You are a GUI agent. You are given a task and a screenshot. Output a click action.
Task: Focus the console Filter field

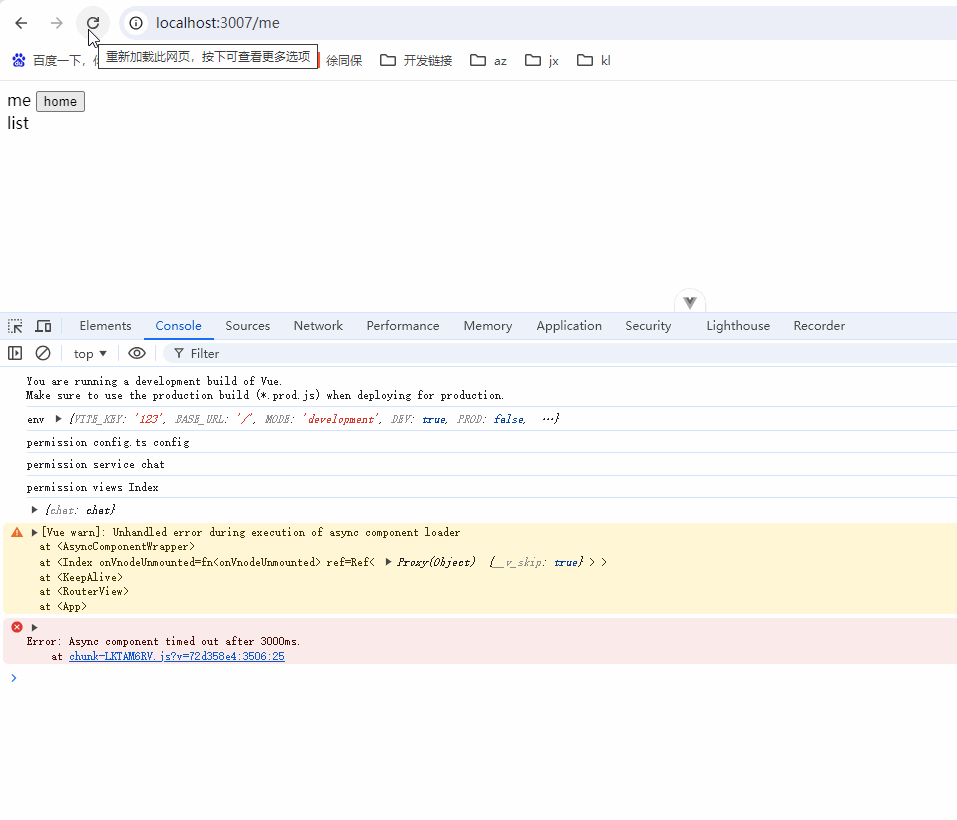(562, 354)
